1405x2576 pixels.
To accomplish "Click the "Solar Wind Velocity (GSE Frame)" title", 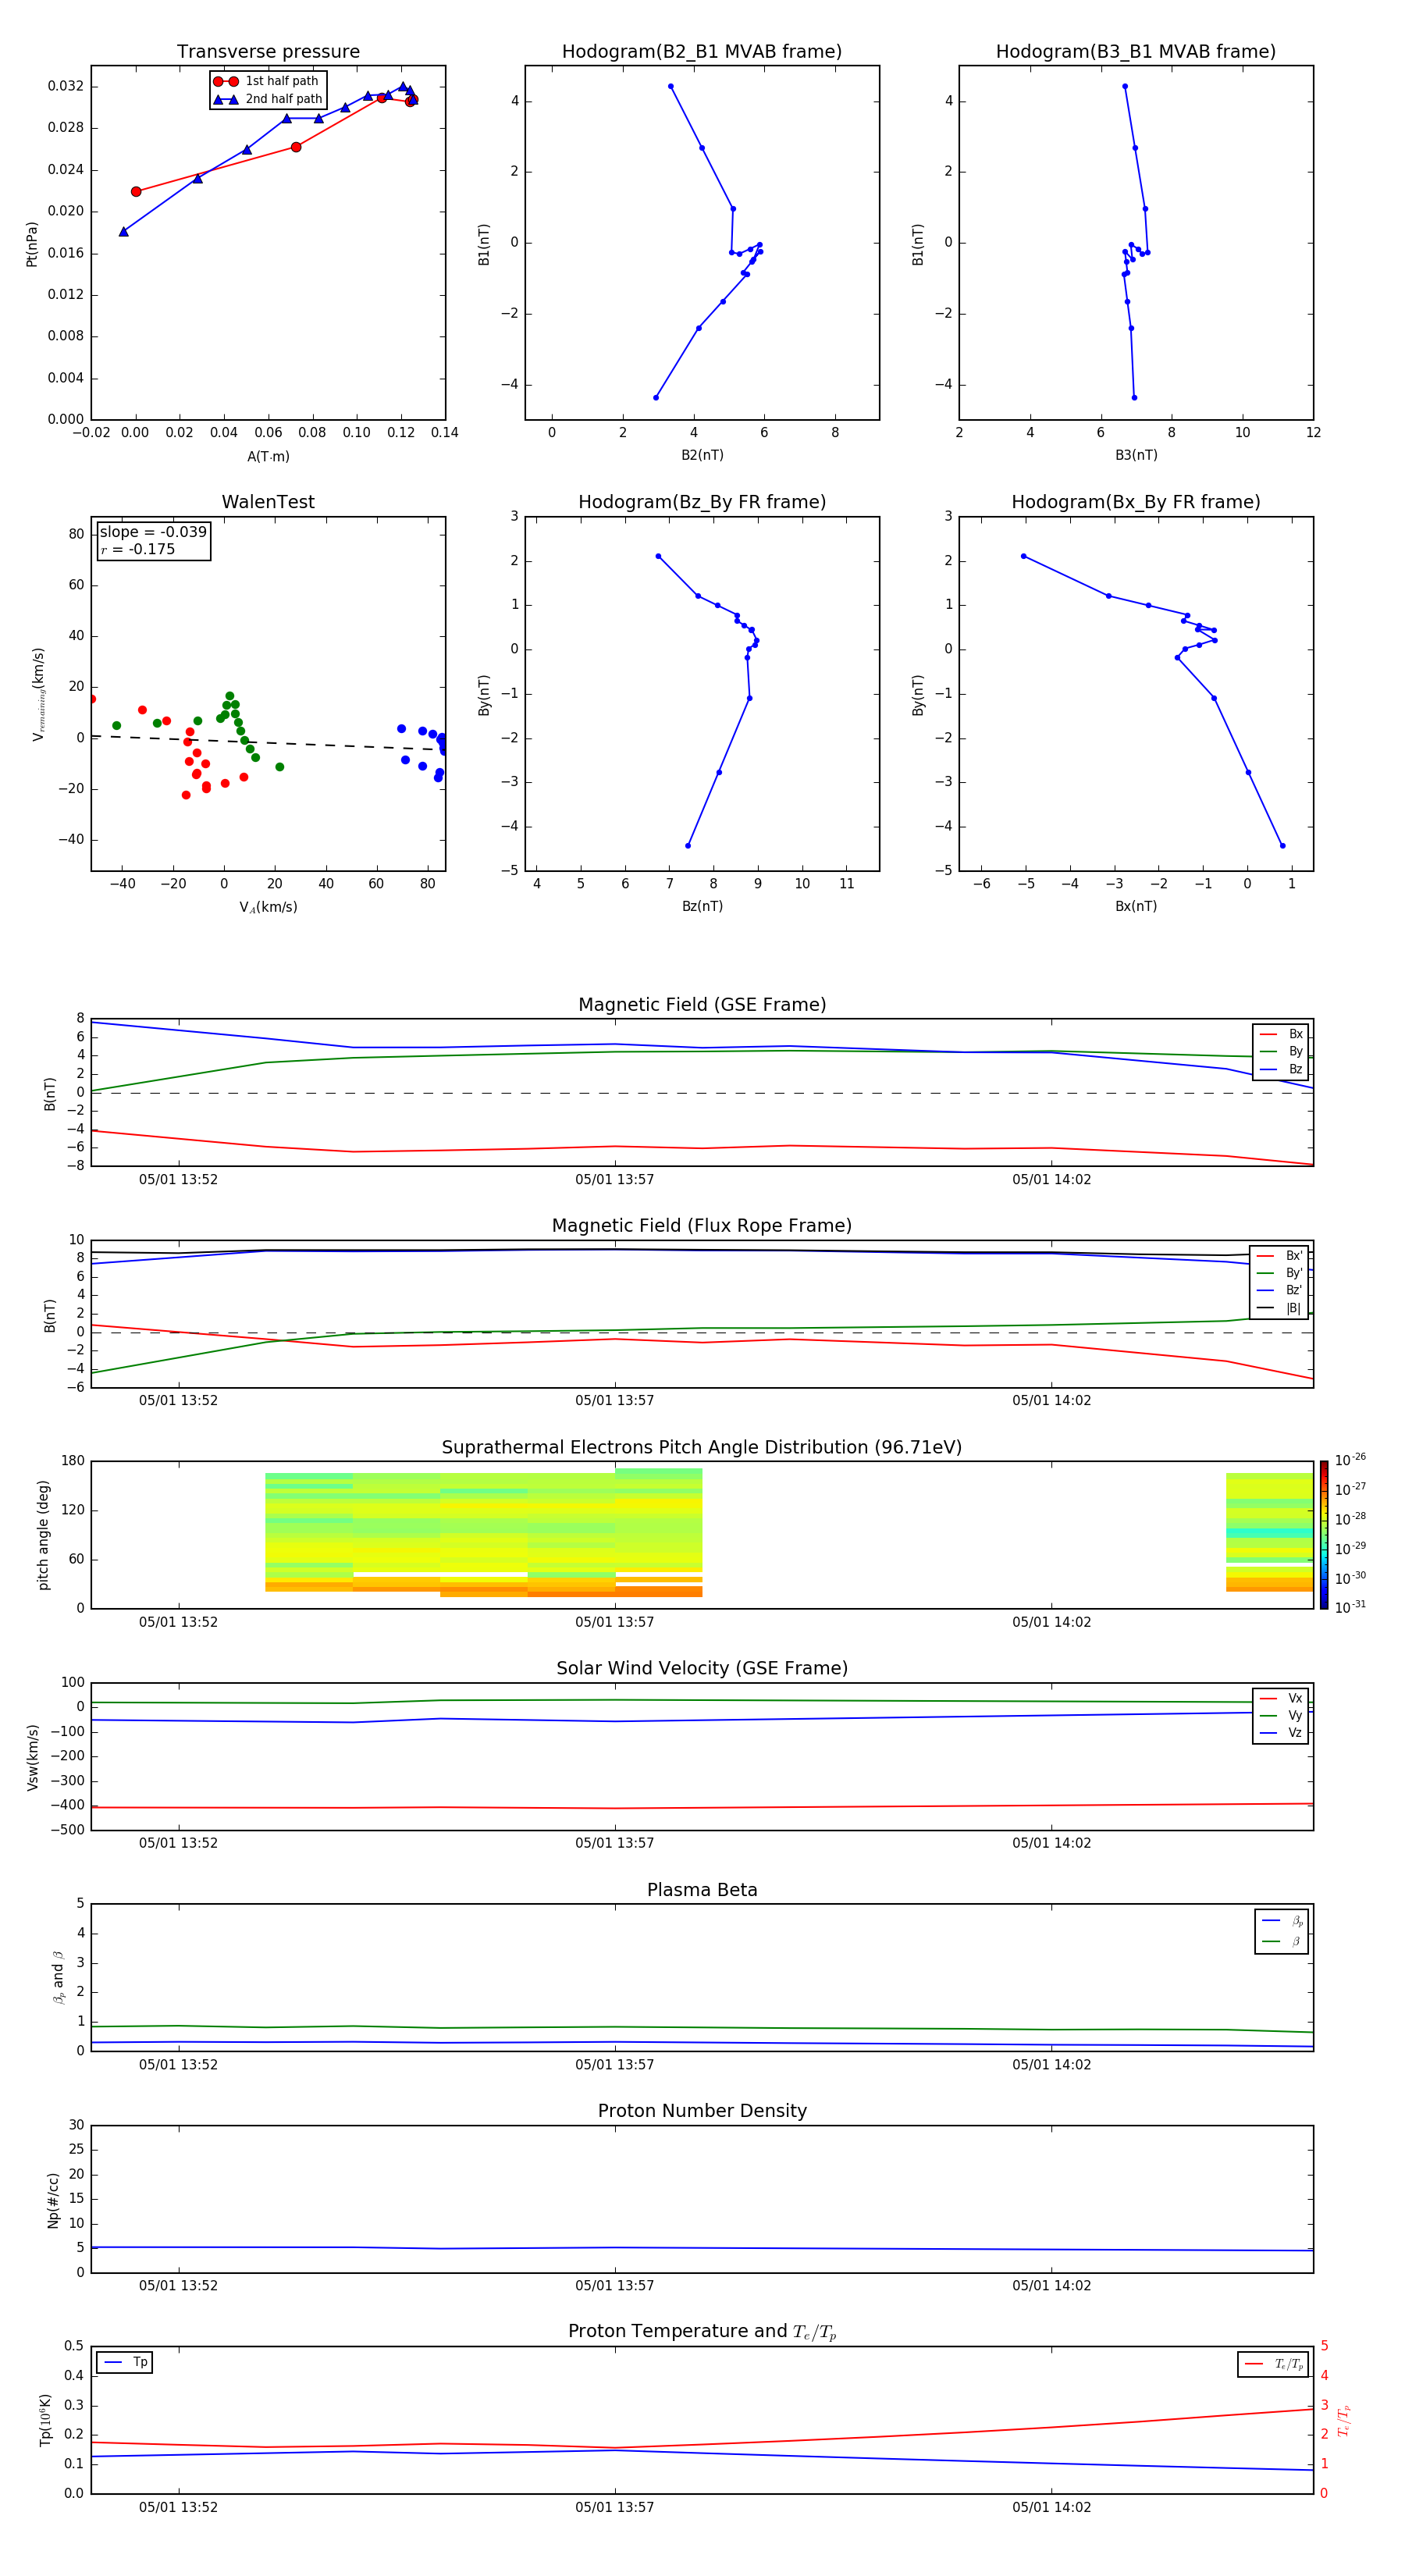I will (x=702, y=1669).
